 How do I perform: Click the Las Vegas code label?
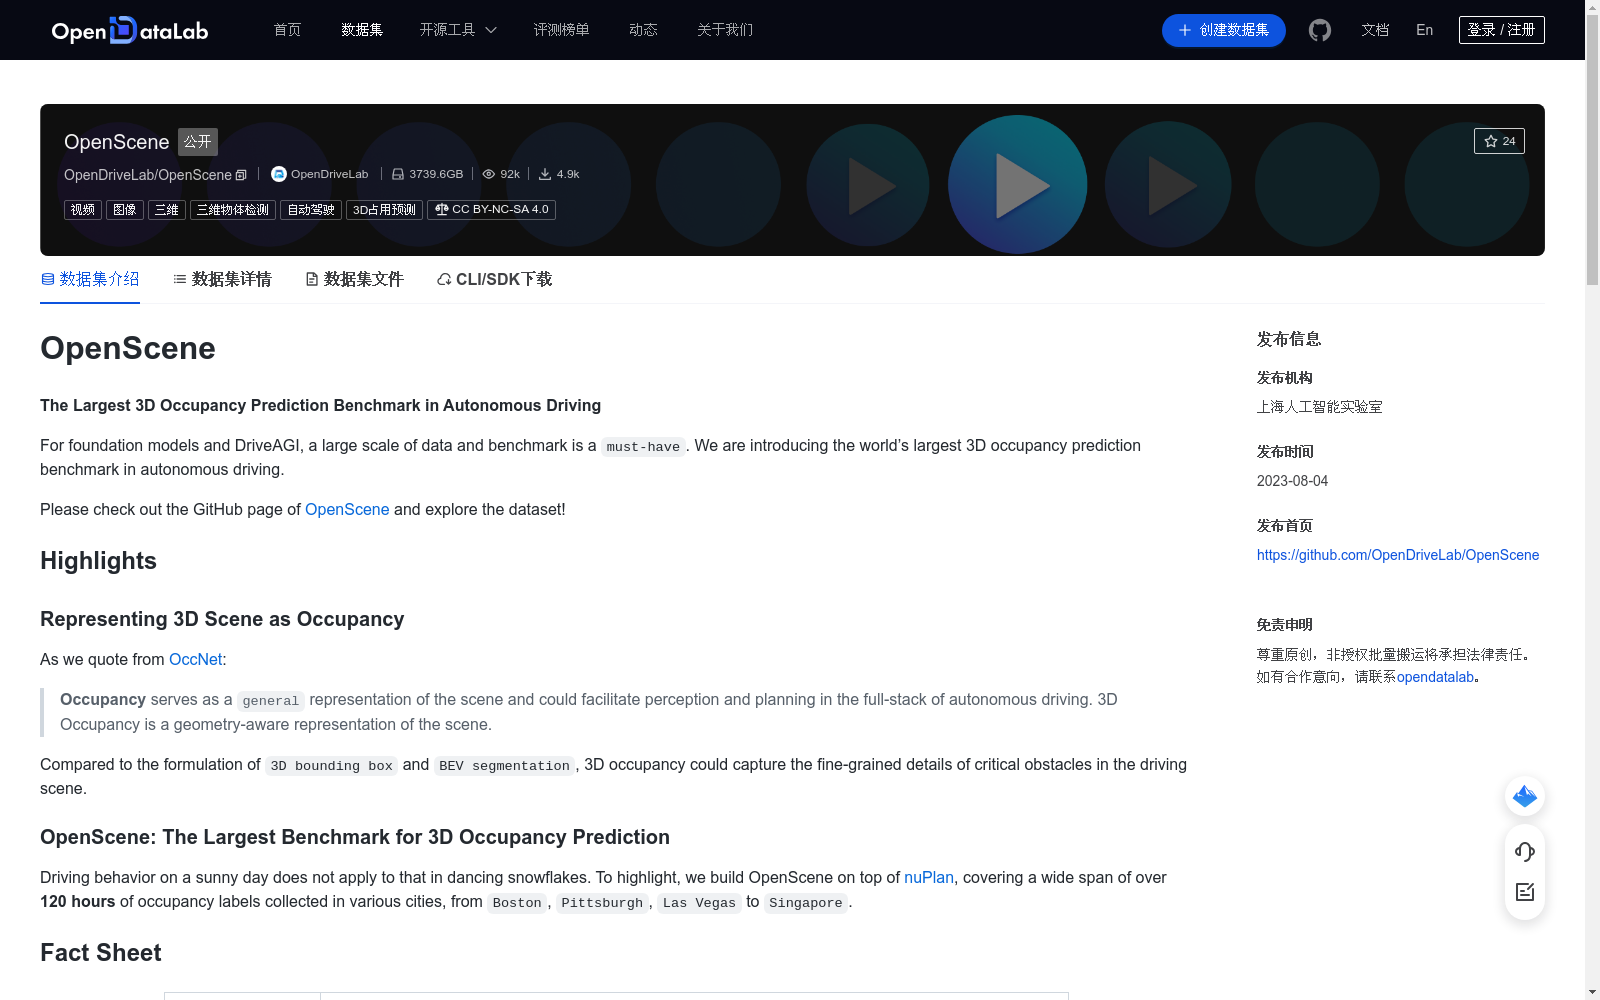pyautogui.click(x=699, y=903)
